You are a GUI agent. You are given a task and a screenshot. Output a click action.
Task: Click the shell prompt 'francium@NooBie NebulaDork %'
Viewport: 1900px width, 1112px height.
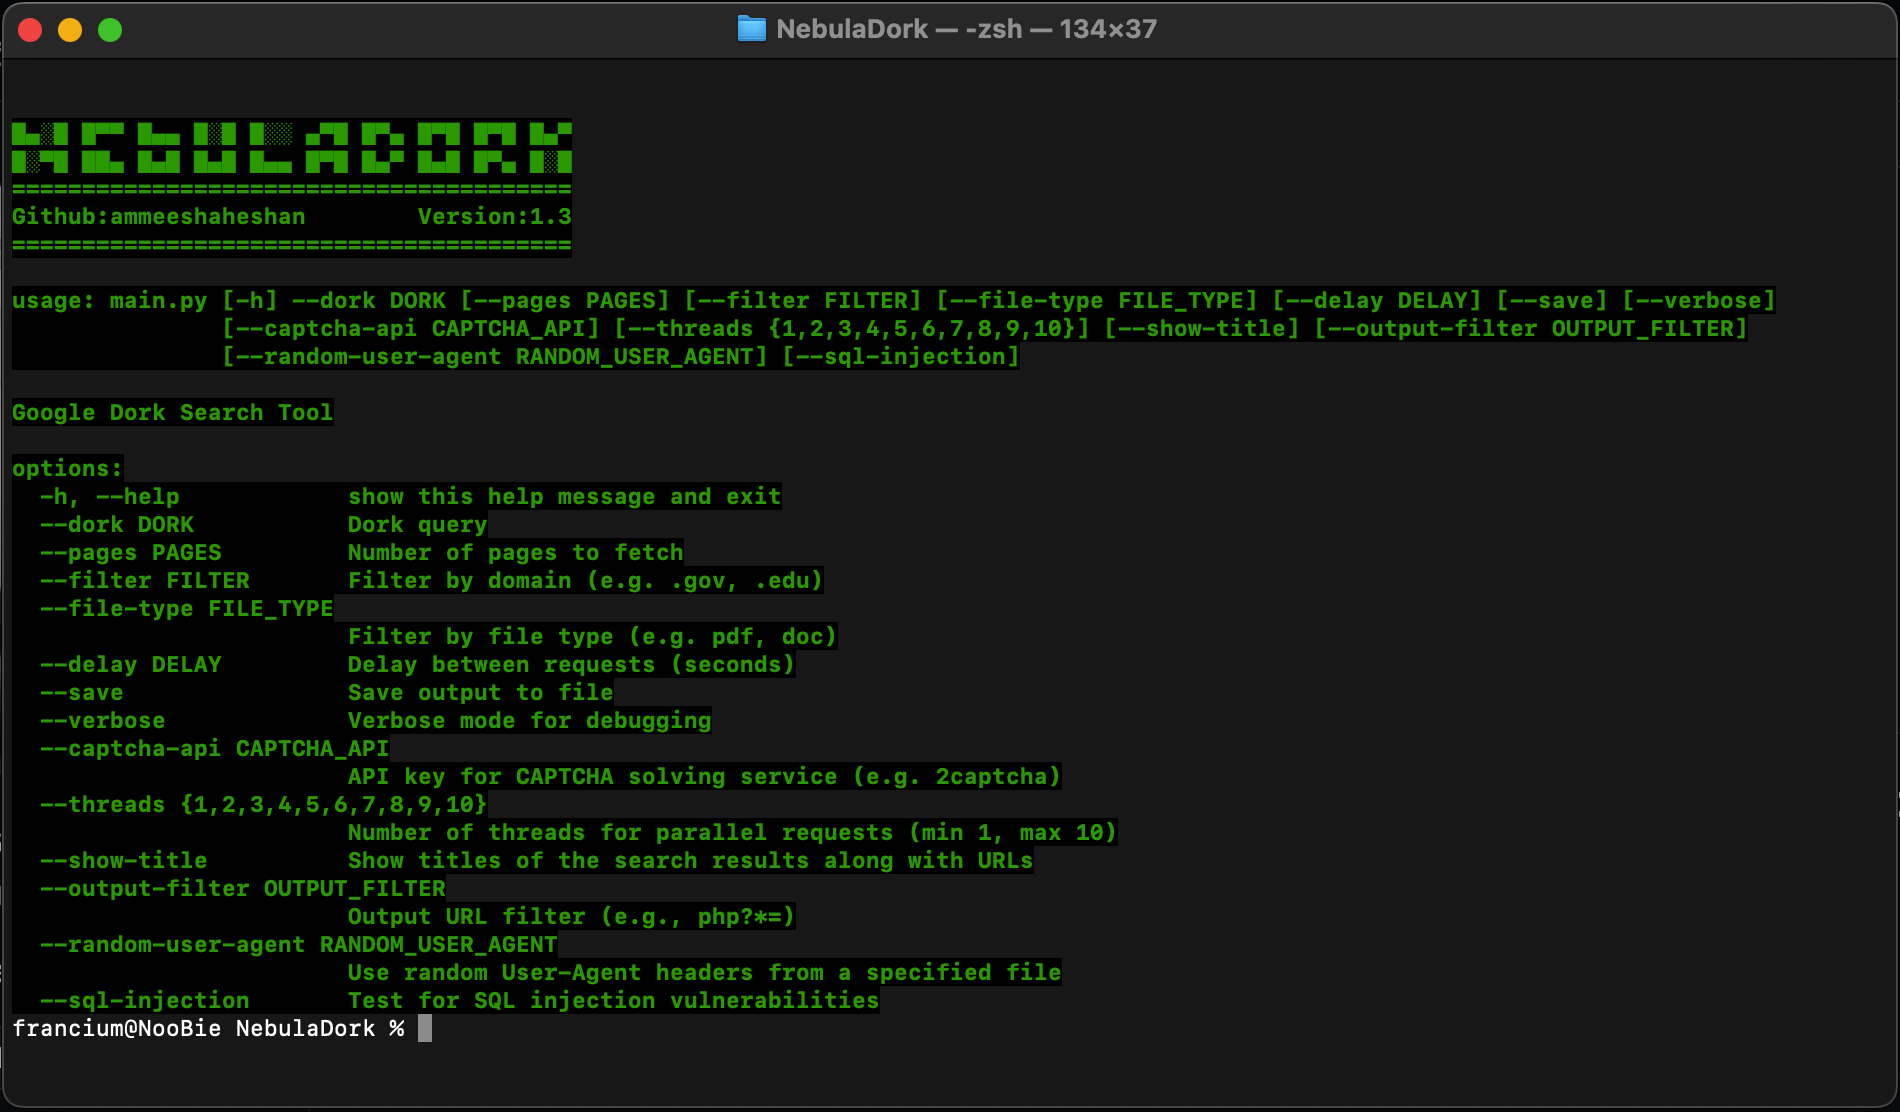[x=208, y=1028]
